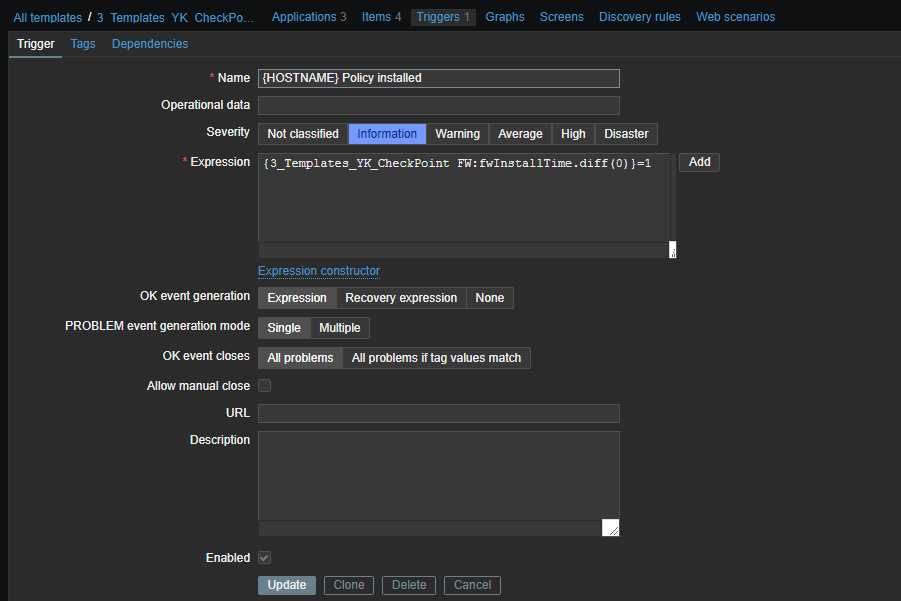901x601 pixels.
Task: Toggle the Enabled checkbox
Action: (264, 557)
